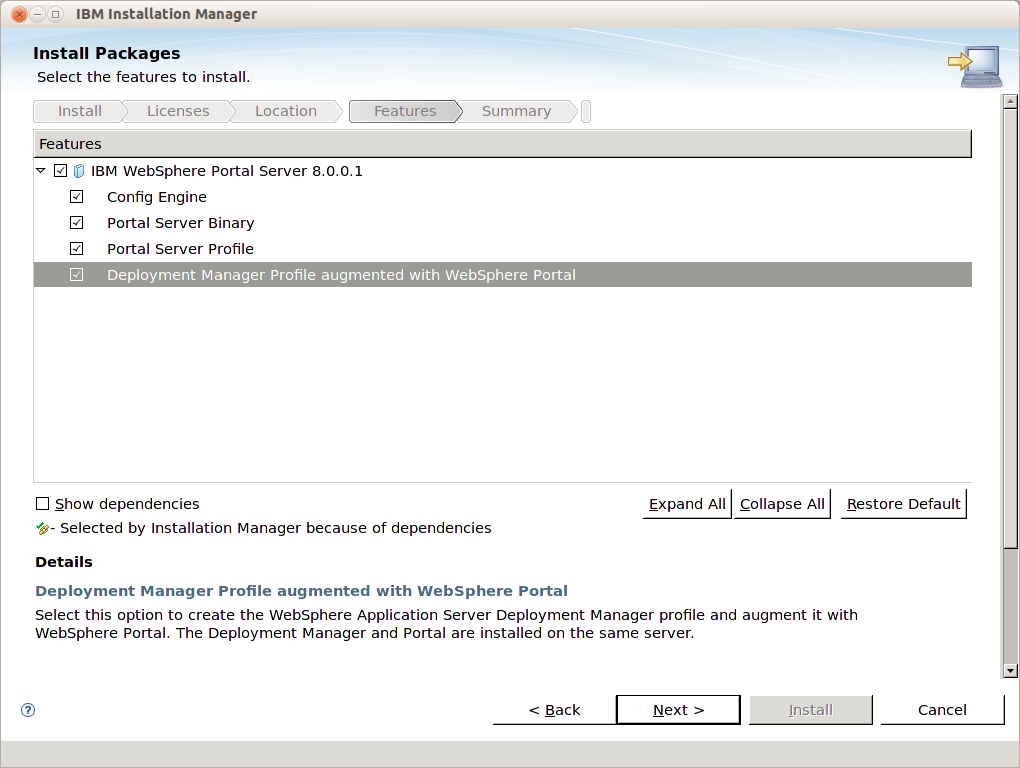
Task: Go back with the Back button
Action: [554, 709]
